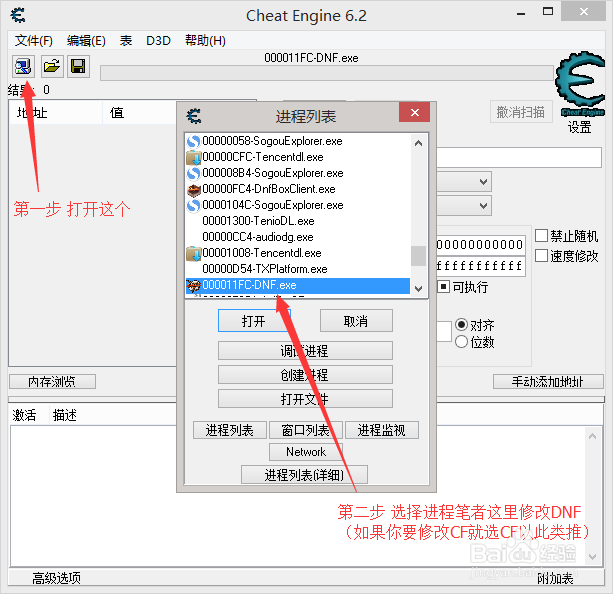Enable the 禁止随机 checkbox

click(541, 236)
